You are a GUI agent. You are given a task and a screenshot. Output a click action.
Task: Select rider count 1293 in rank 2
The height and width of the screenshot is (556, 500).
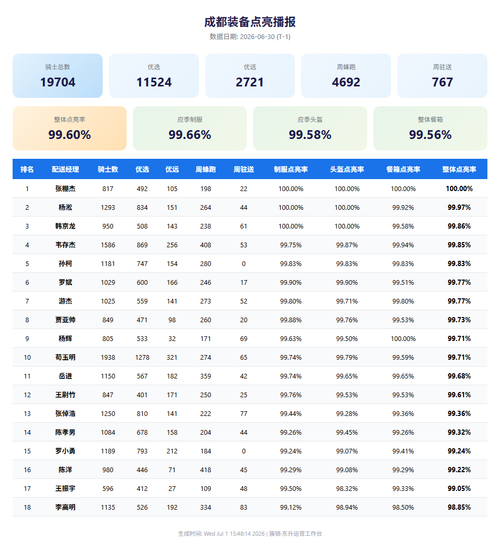click(x=108, y=208)
